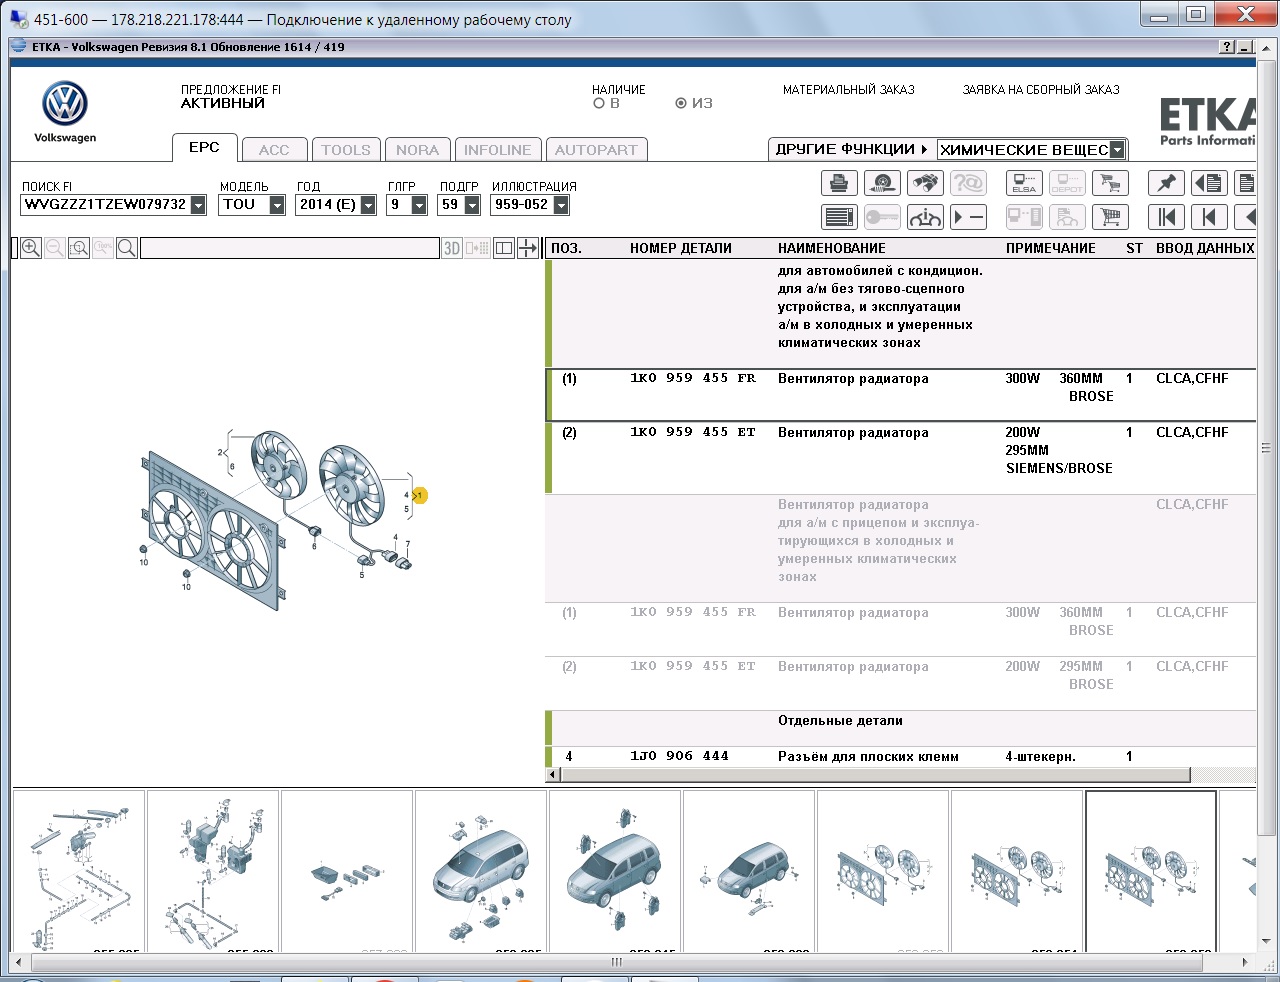Image resolution: width=1280 pixels, height=982 pixels.
Task: Select row 1J0 906 444 connector
Action: pyautogui.click(x=901, y=757)
